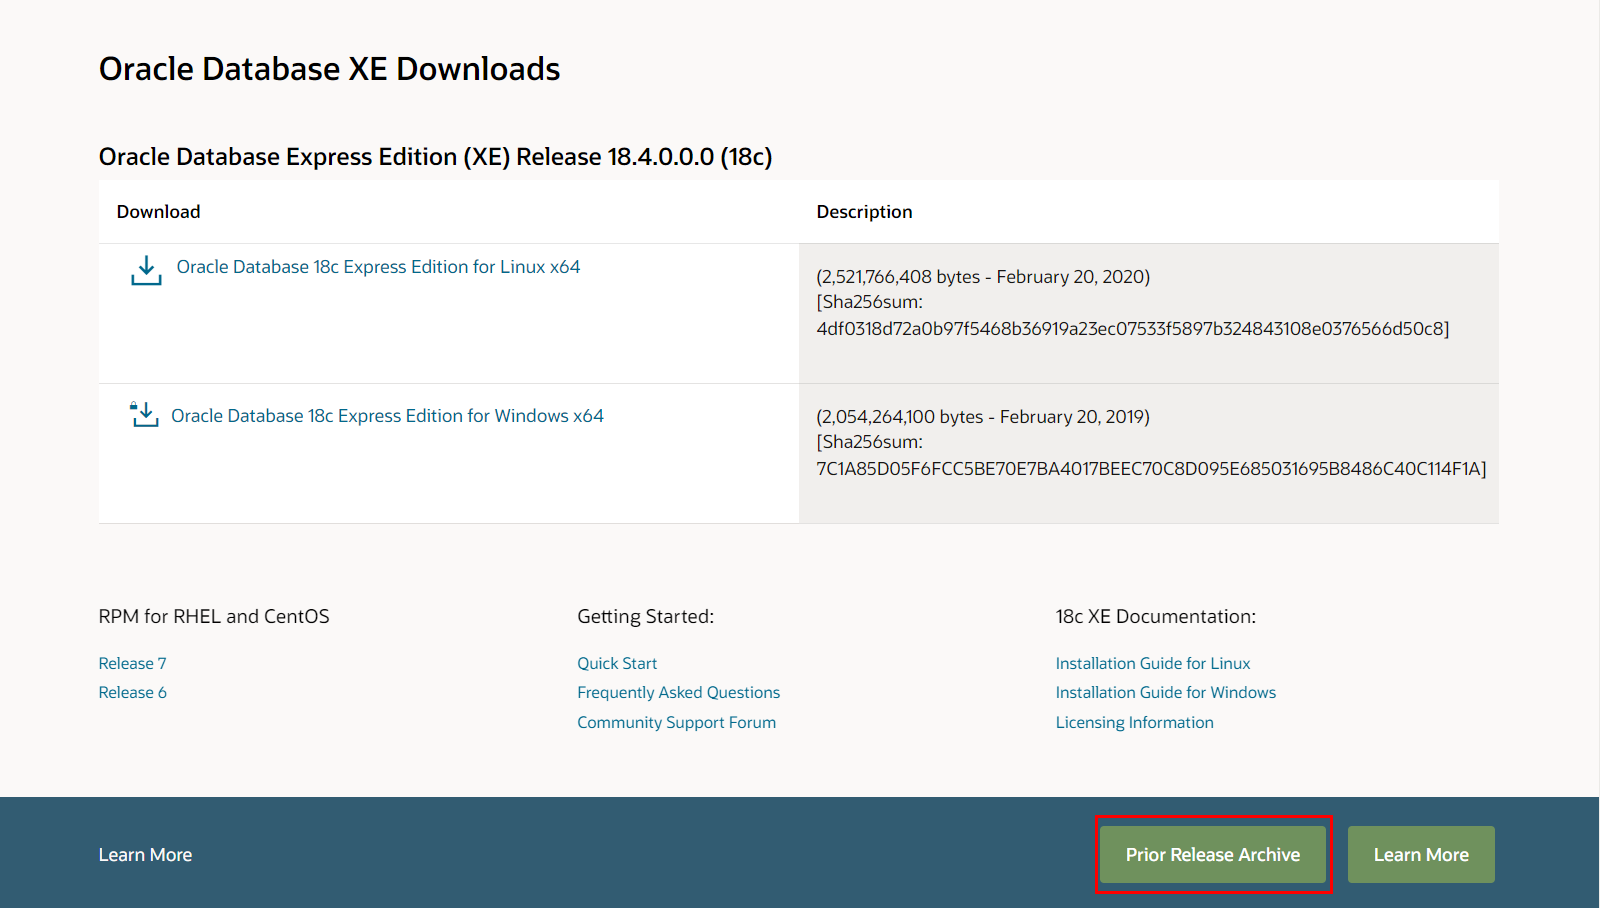Open the Release 7 RPM link
This screenshot has height=908, width=1600.
point(133,663)
